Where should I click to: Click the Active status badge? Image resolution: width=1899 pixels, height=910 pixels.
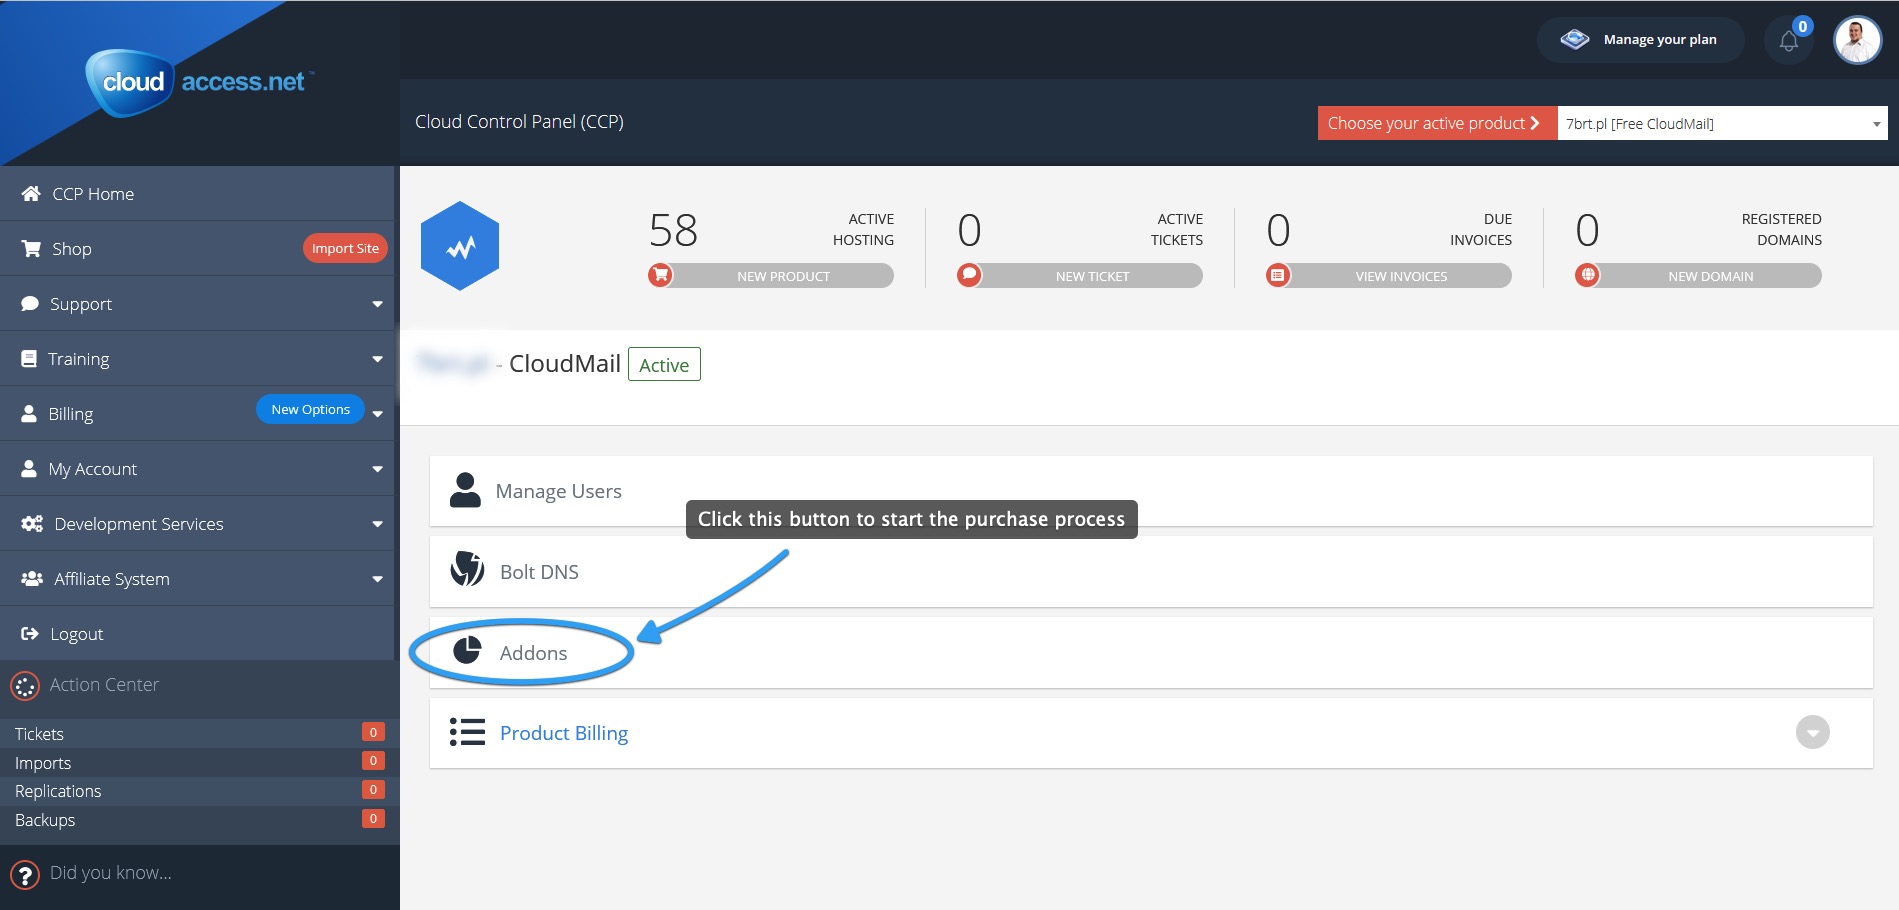[x=664, y=364]
